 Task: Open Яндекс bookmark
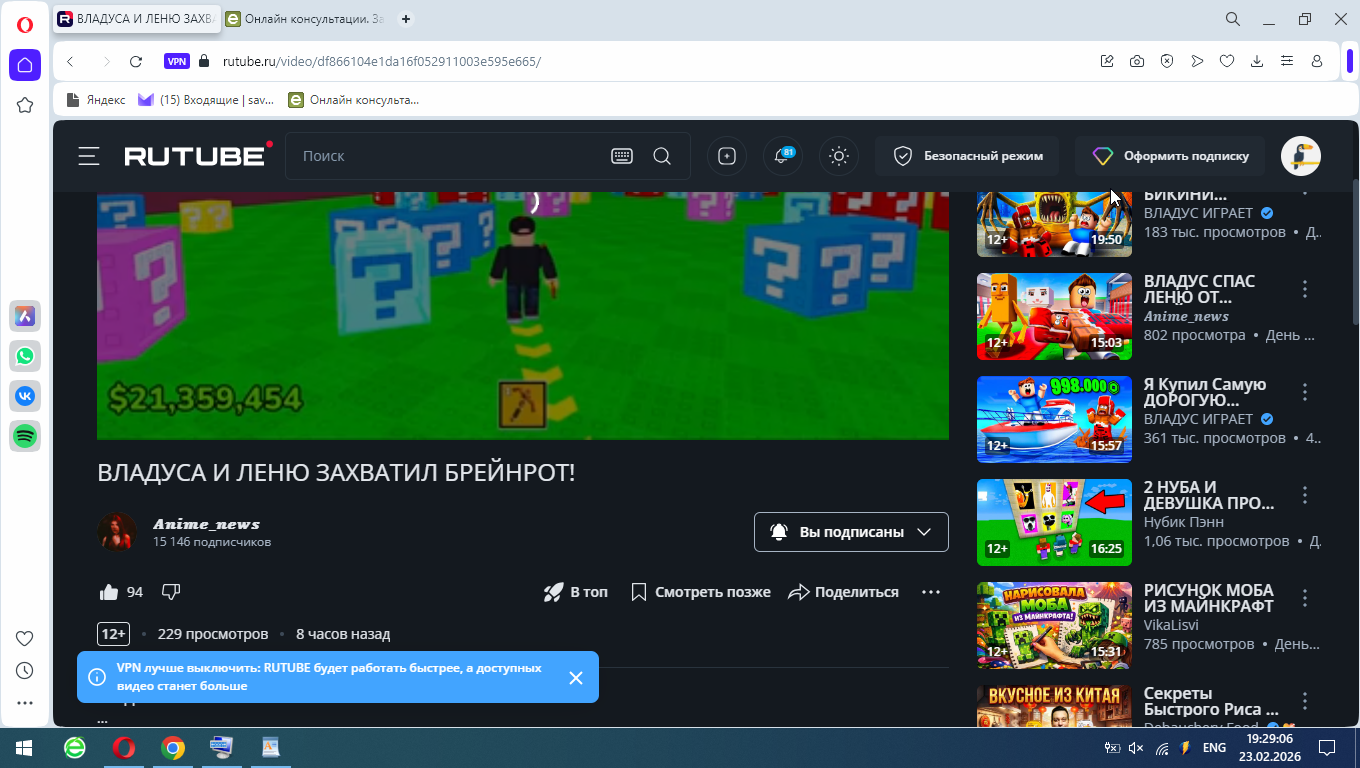click(x=95, y=100)
